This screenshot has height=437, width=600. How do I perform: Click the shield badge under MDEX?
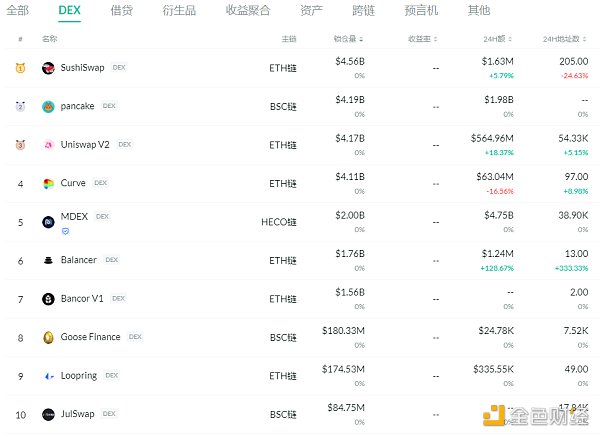pyautogui.click(x=66, y=230)
